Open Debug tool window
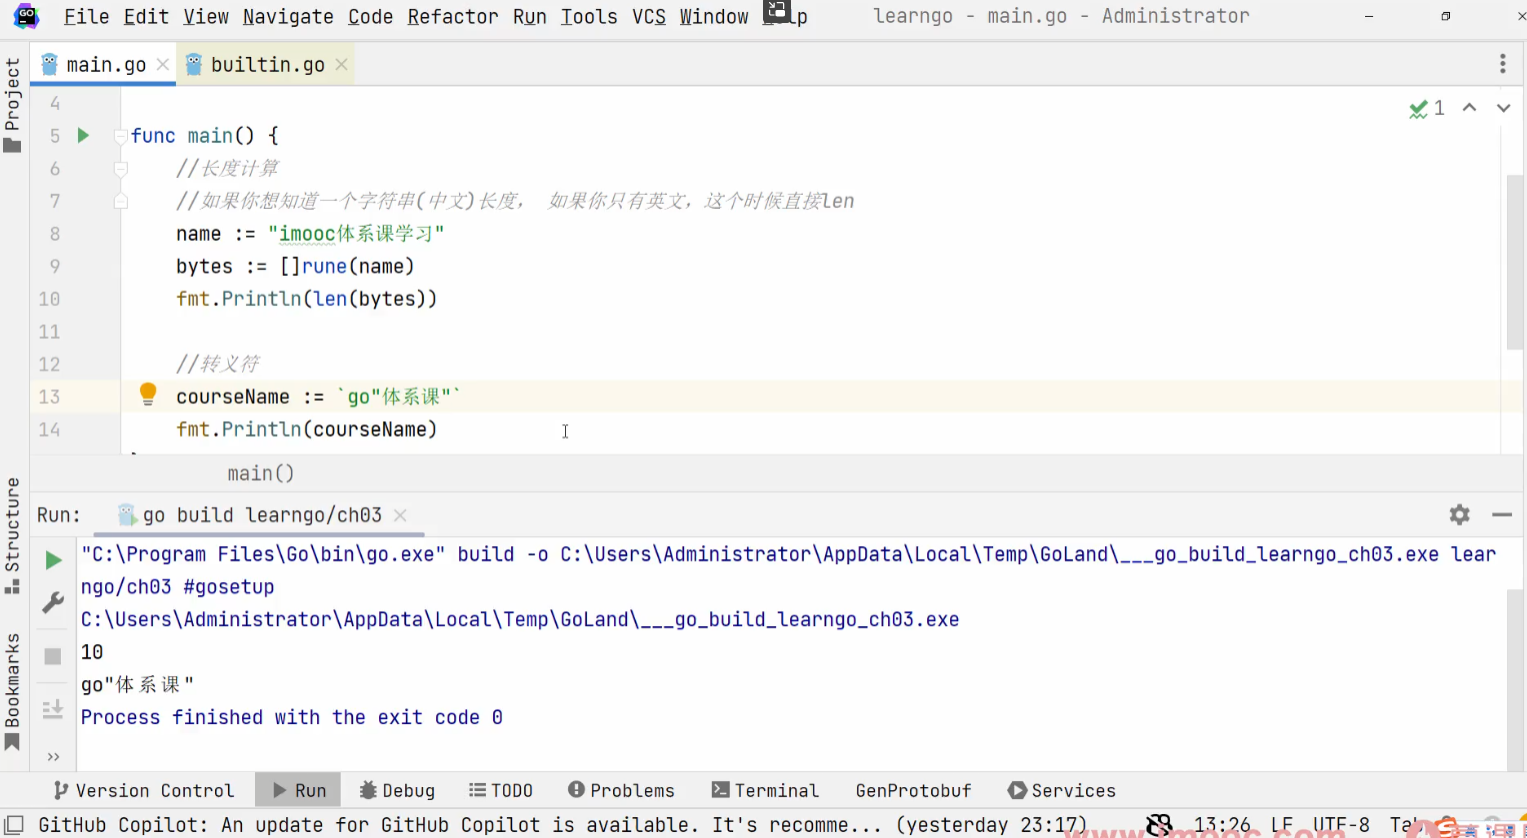The image size is (1527, 838). pyautogui.click(x=397, y=790)
